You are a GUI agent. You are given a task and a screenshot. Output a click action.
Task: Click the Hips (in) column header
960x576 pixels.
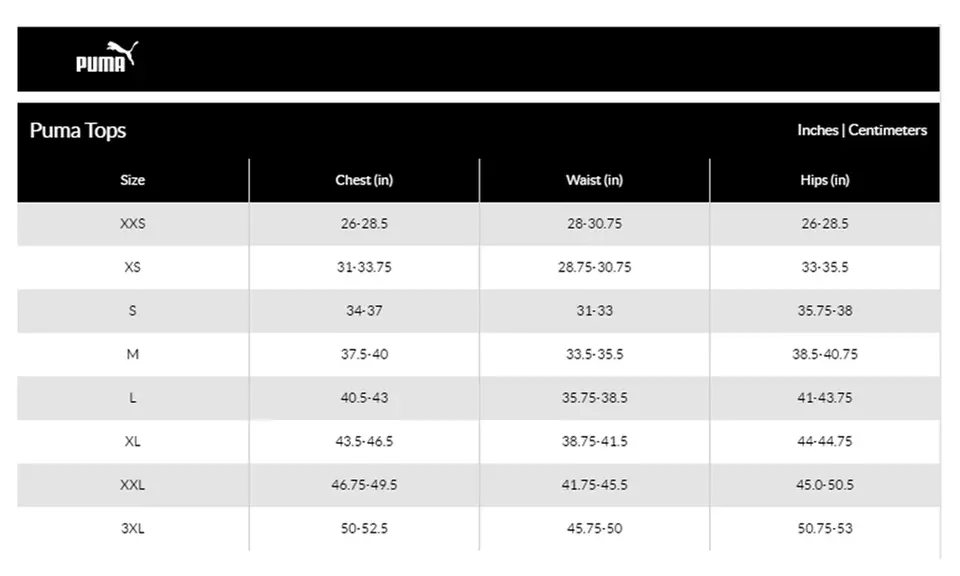click(x=825, y=180)
